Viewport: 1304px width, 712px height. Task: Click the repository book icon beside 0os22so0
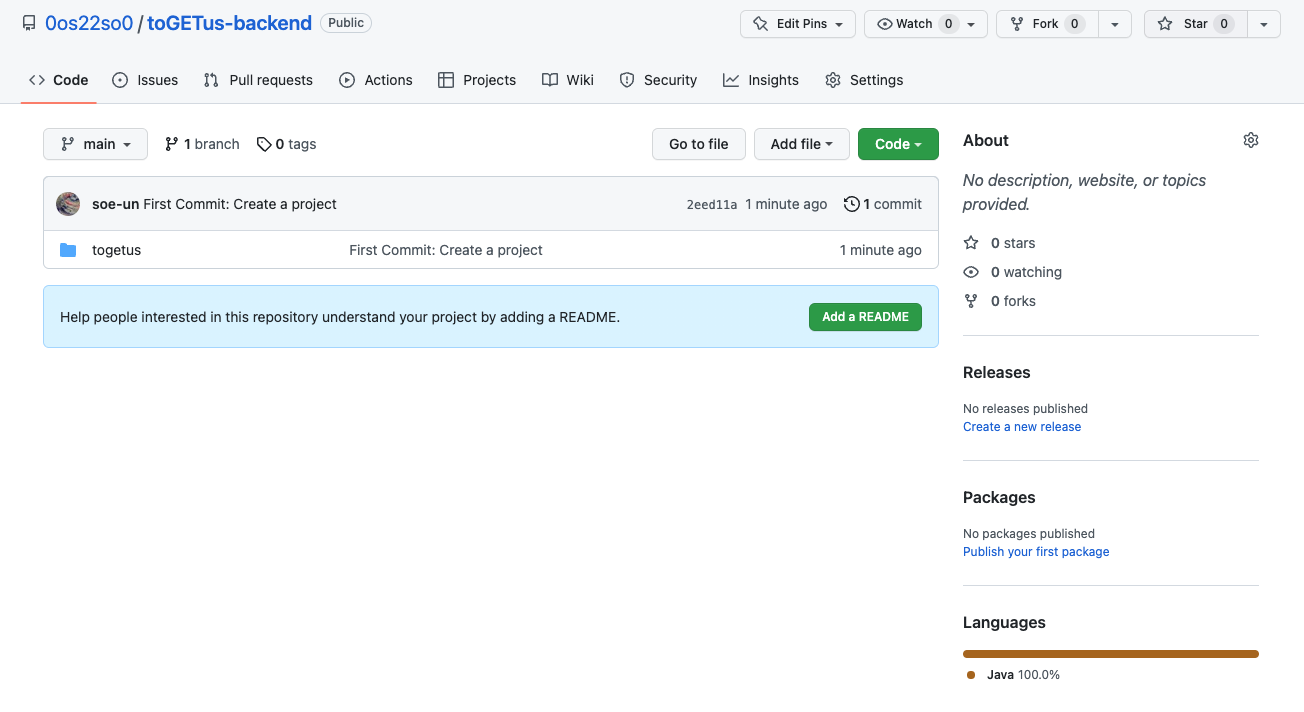pyautogui.click(x=29, y=23)
